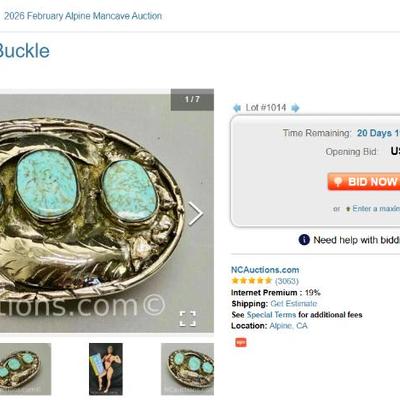This screenshot has height=400, width=400.
Task: Select first buckle thumbnail
Action: pyautogui.click(x=25, y=369)
